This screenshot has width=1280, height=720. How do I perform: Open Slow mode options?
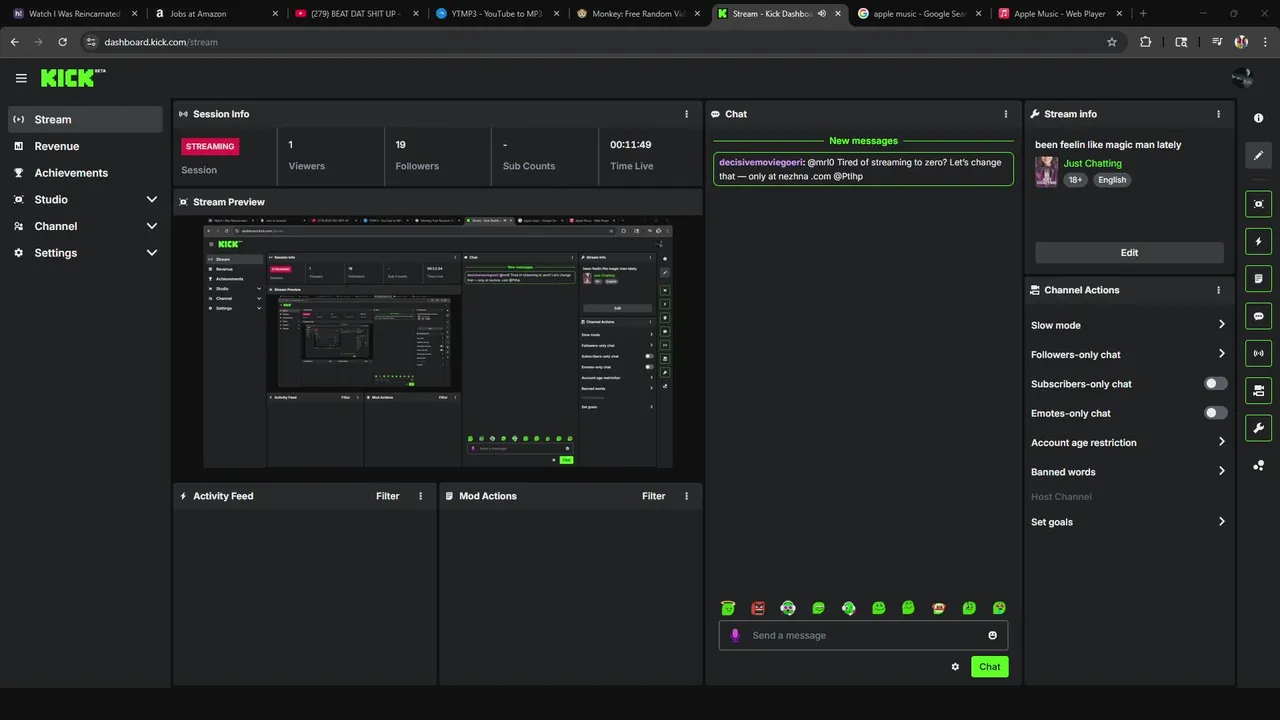(1128, 325)
